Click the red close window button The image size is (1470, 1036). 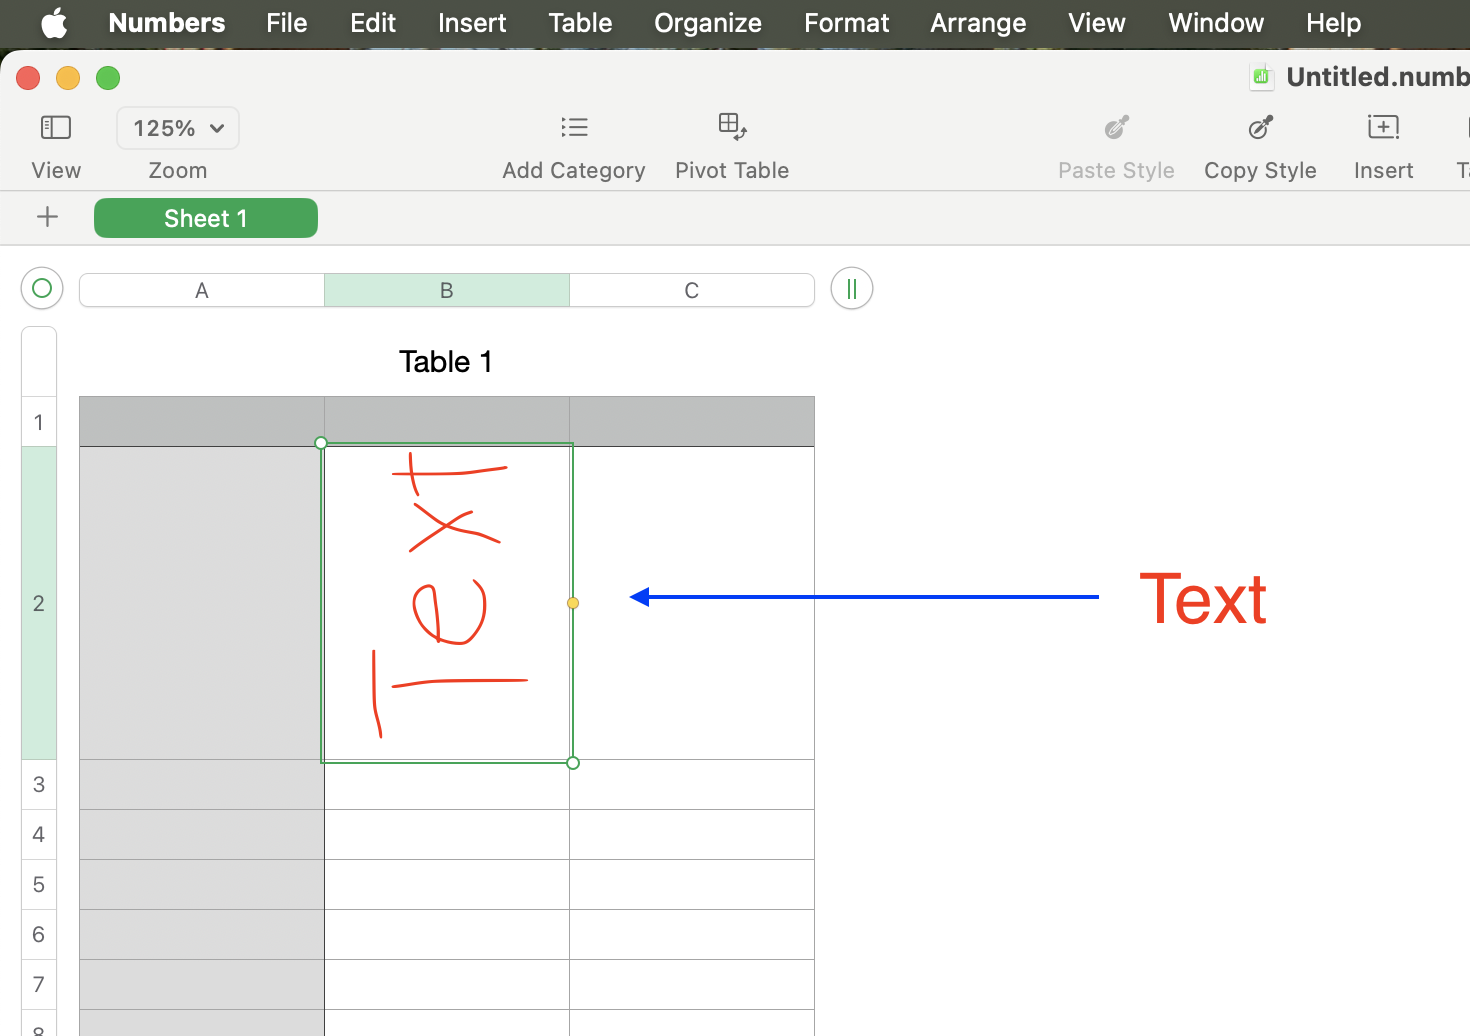(28, 78)
